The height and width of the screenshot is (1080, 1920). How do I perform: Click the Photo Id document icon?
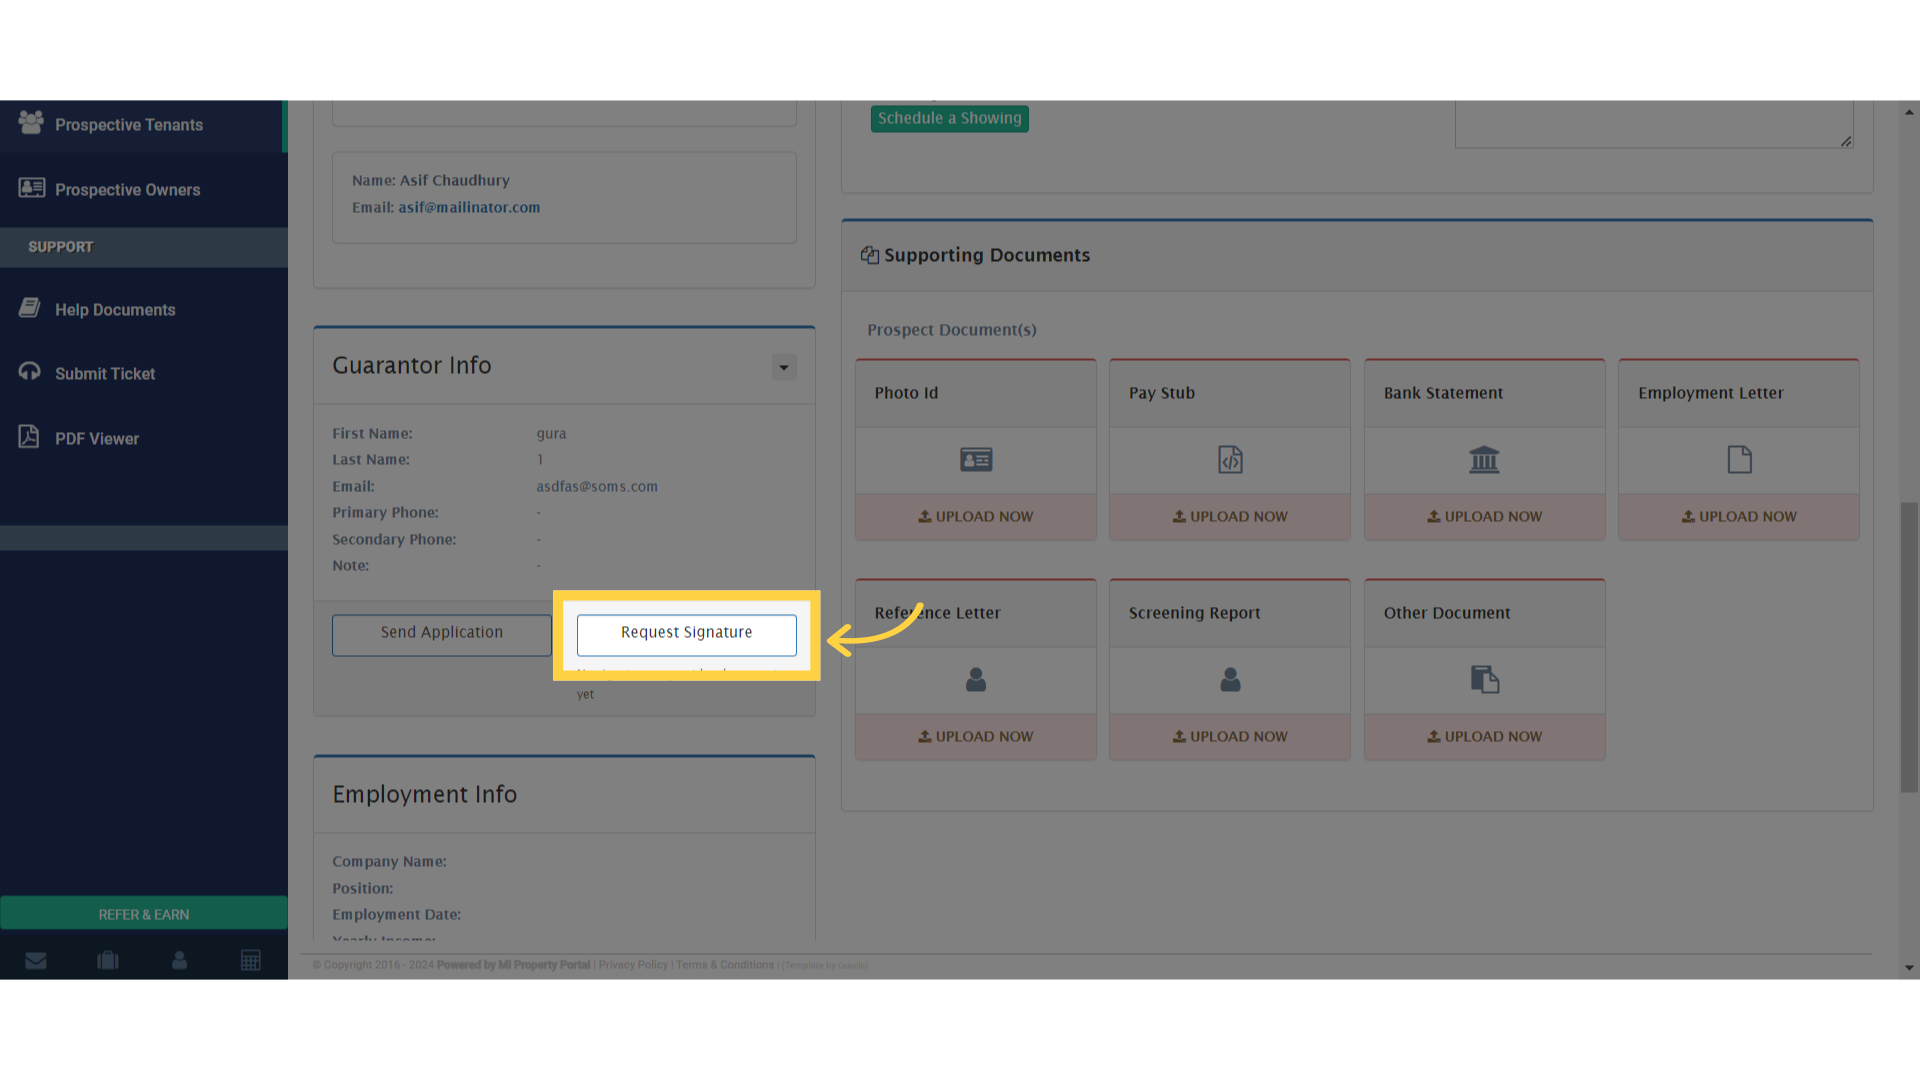coord(975,460)
